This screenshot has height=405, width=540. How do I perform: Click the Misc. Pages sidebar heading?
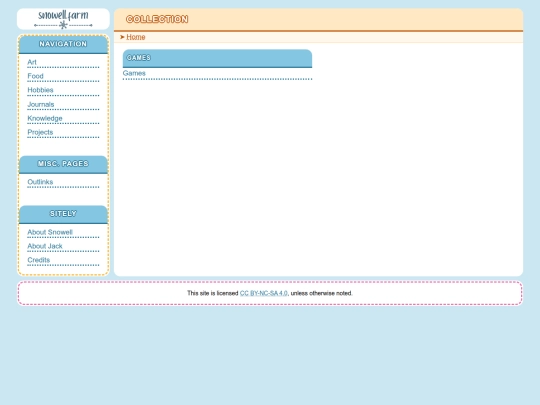coord(63,164)
